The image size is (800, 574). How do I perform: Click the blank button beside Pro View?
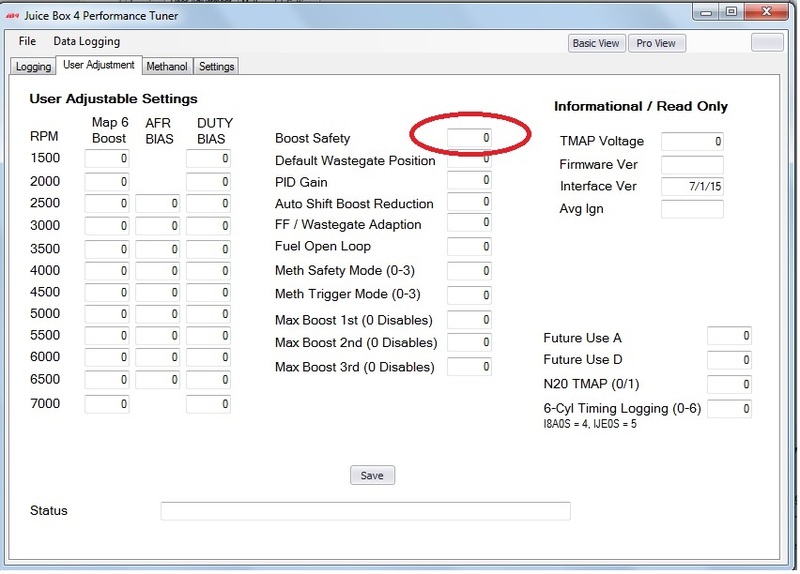tap(767, 42)
